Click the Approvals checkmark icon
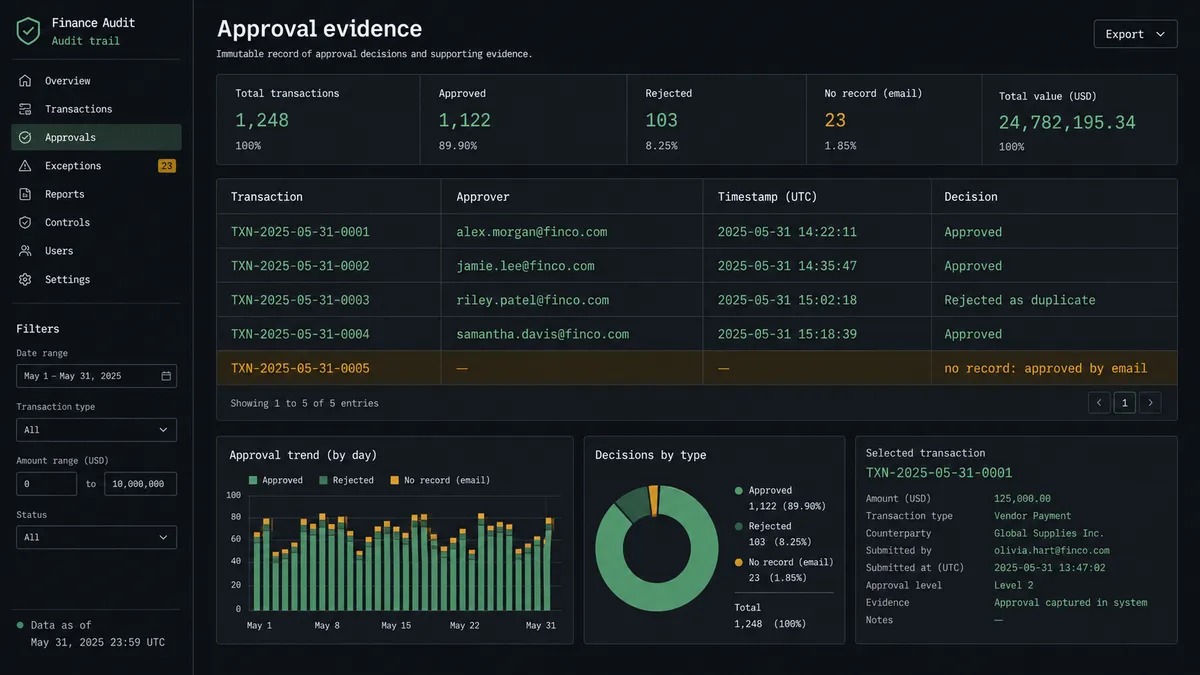Image resolution: width=1200 pixels, height=675 pixels. pos(25,137)
